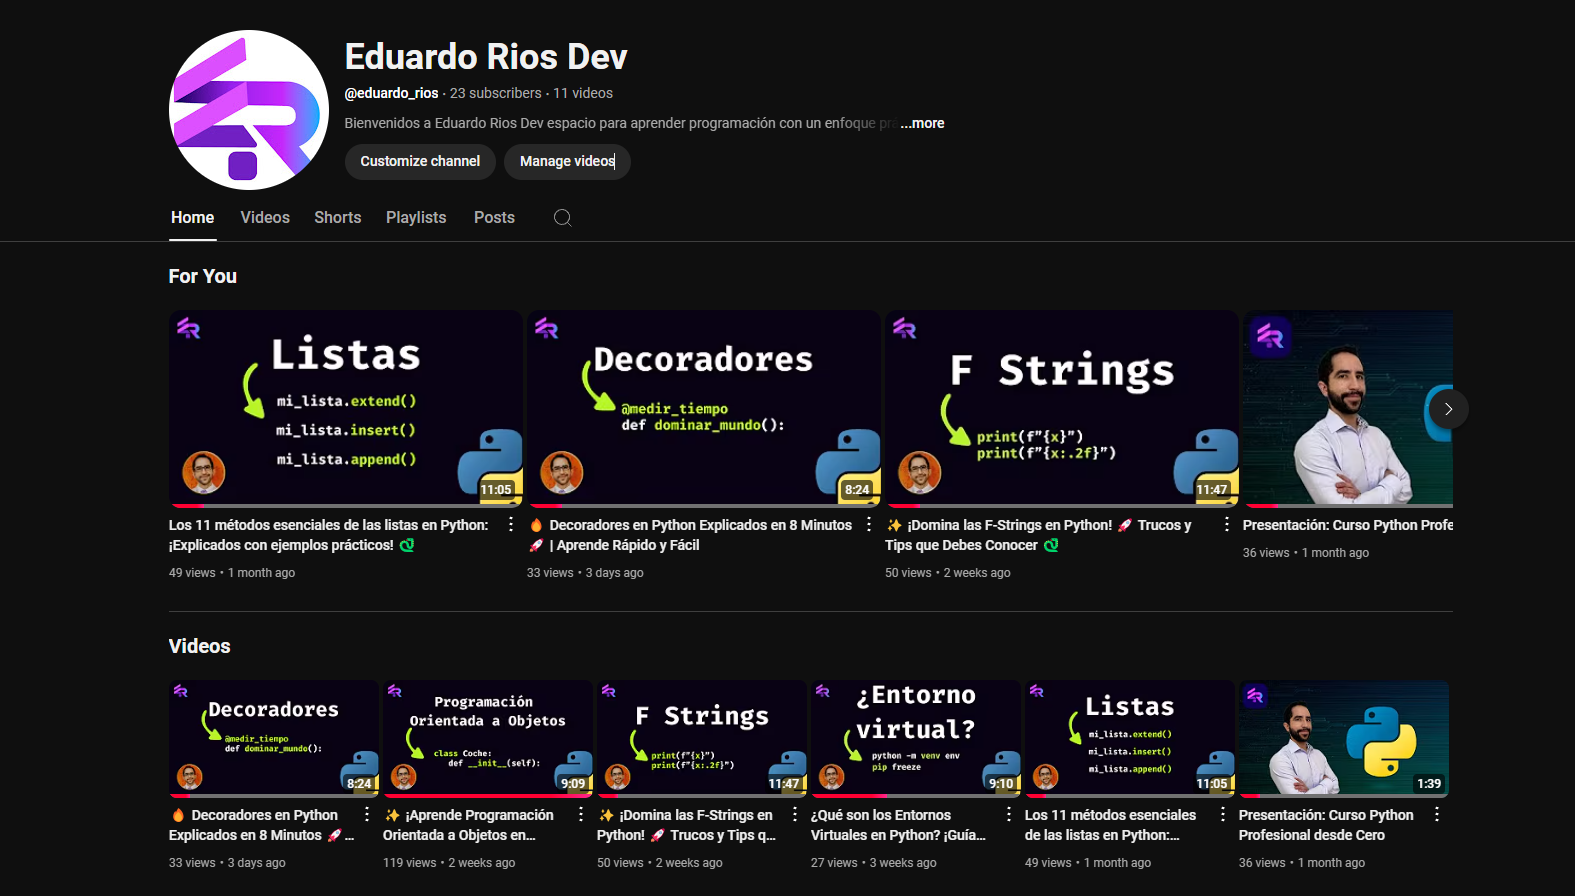Open ¡Domina las F-Strings title in Videos row
The height and width of the screenshot is (896, 1575).
point(686,825)
